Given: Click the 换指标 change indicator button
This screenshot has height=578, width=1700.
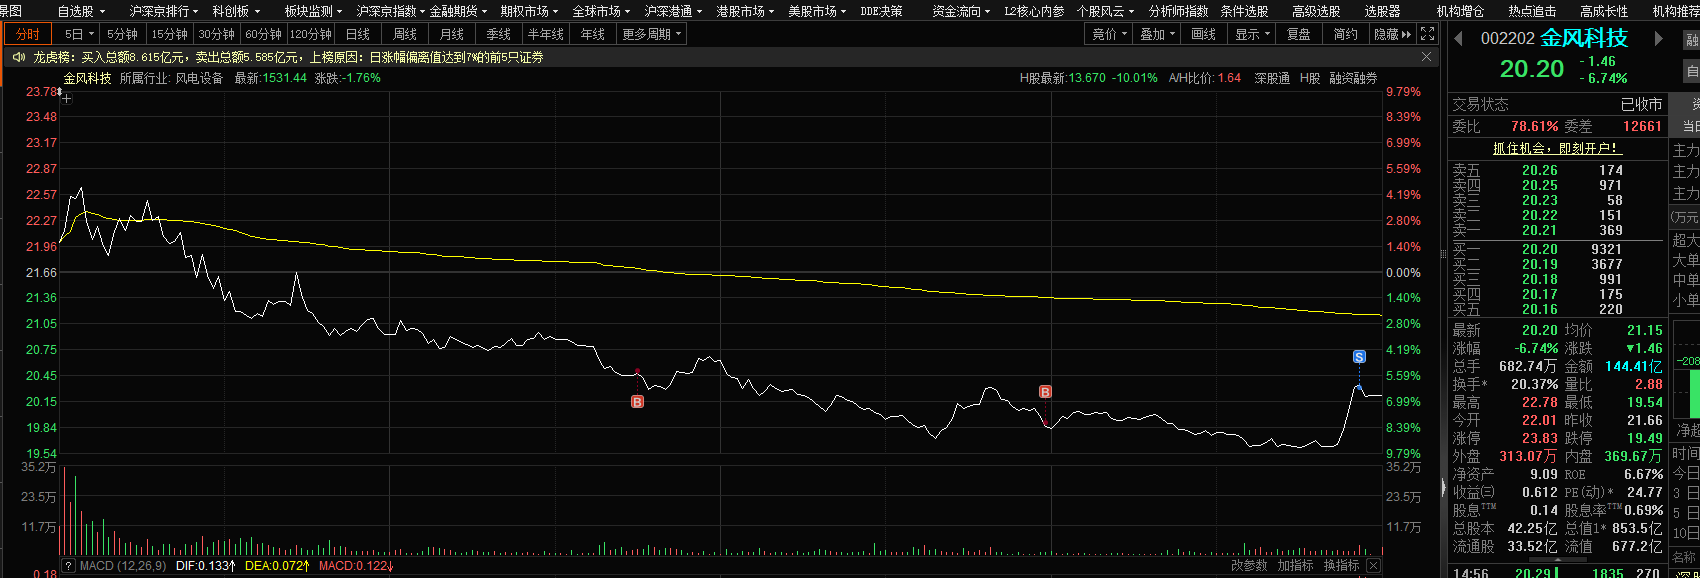Looking at the screenshot, I should 1341,566.
